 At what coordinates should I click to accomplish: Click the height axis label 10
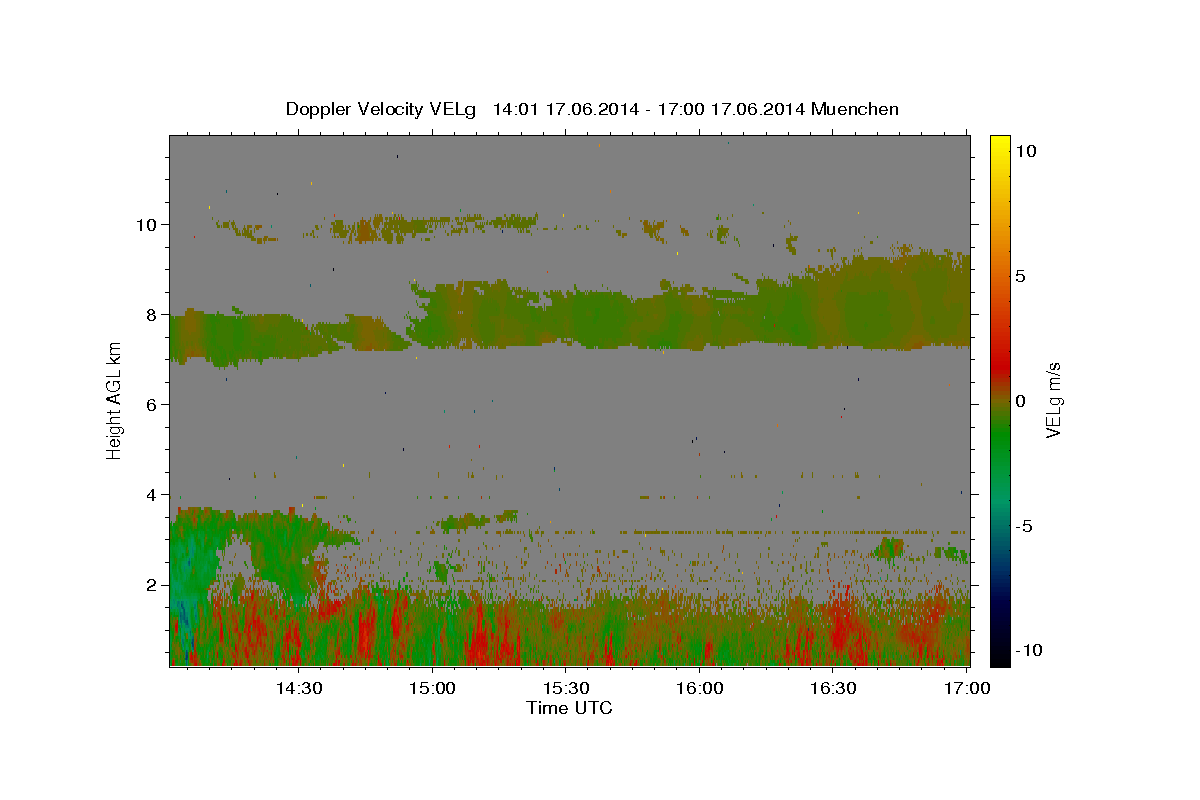pyautogui.click(x=145, y=224)
